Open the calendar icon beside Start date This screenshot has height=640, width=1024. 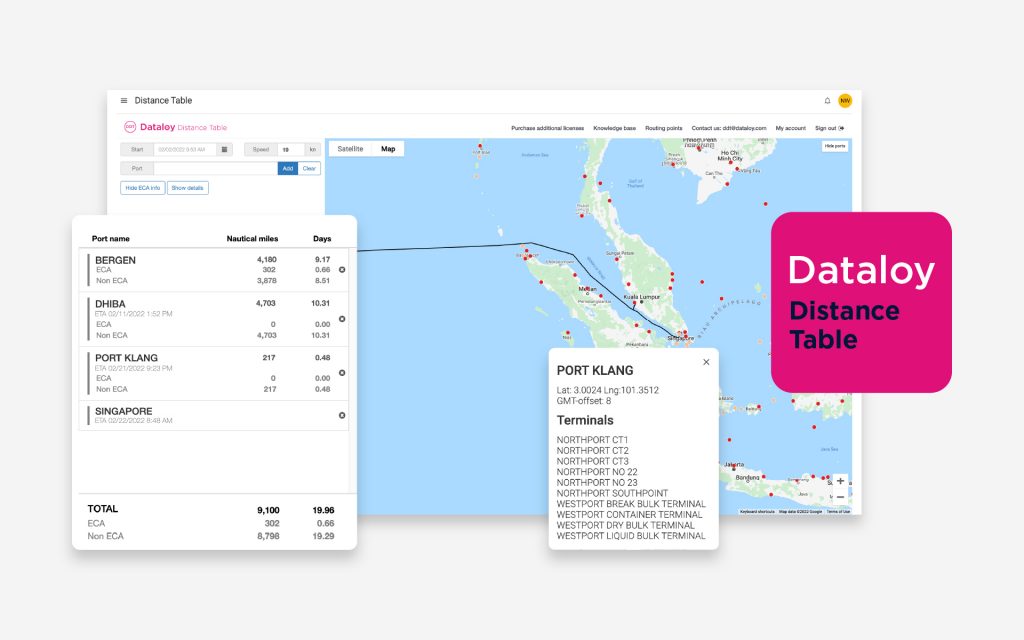pyautogui.click(x=224, y=150)
